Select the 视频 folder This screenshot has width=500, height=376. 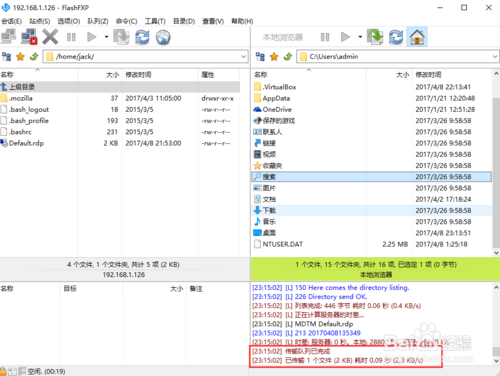point(372,154)
